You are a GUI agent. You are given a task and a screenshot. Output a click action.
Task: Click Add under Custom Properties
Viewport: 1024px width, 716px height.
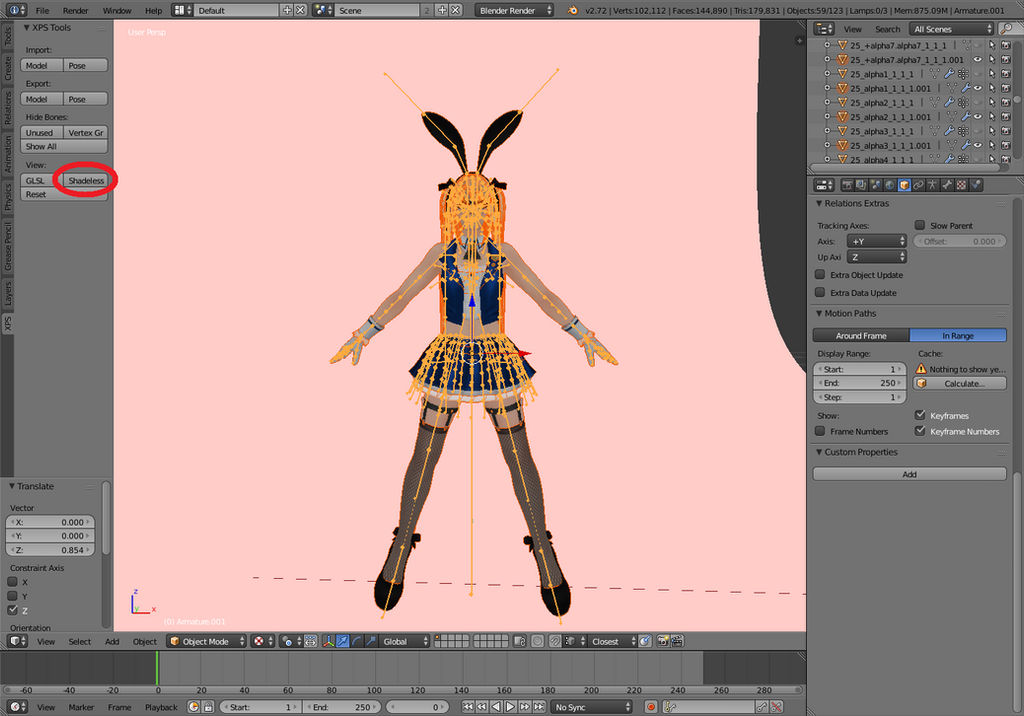[x=909, y=474]
